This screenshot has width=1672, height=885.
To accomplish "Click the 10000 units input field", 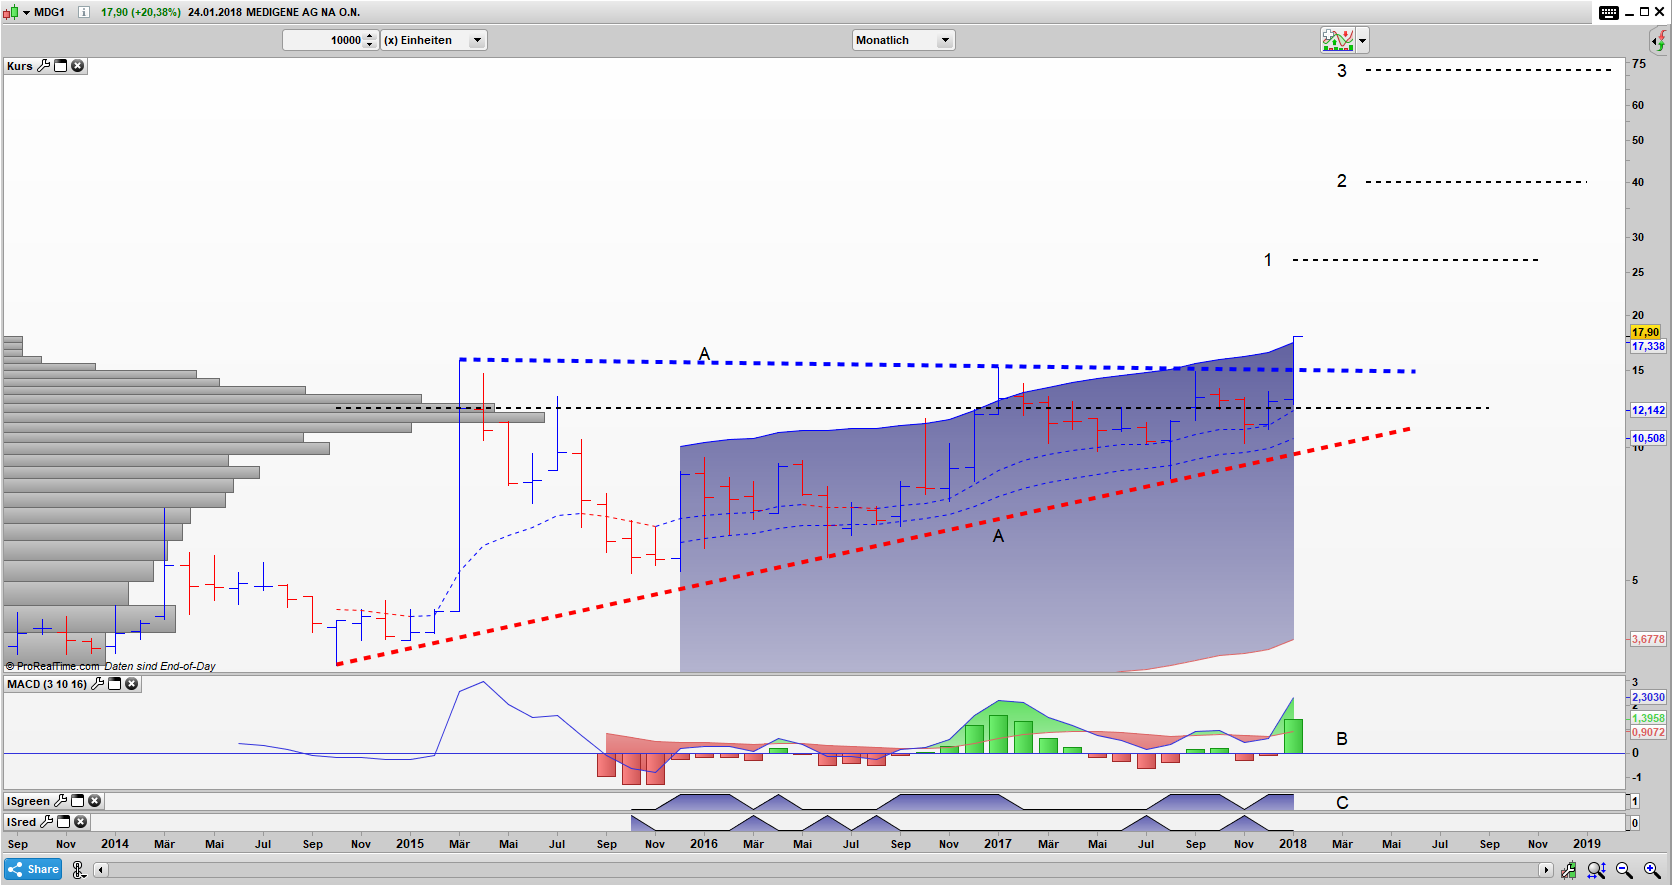I will [x=323, y=40].
